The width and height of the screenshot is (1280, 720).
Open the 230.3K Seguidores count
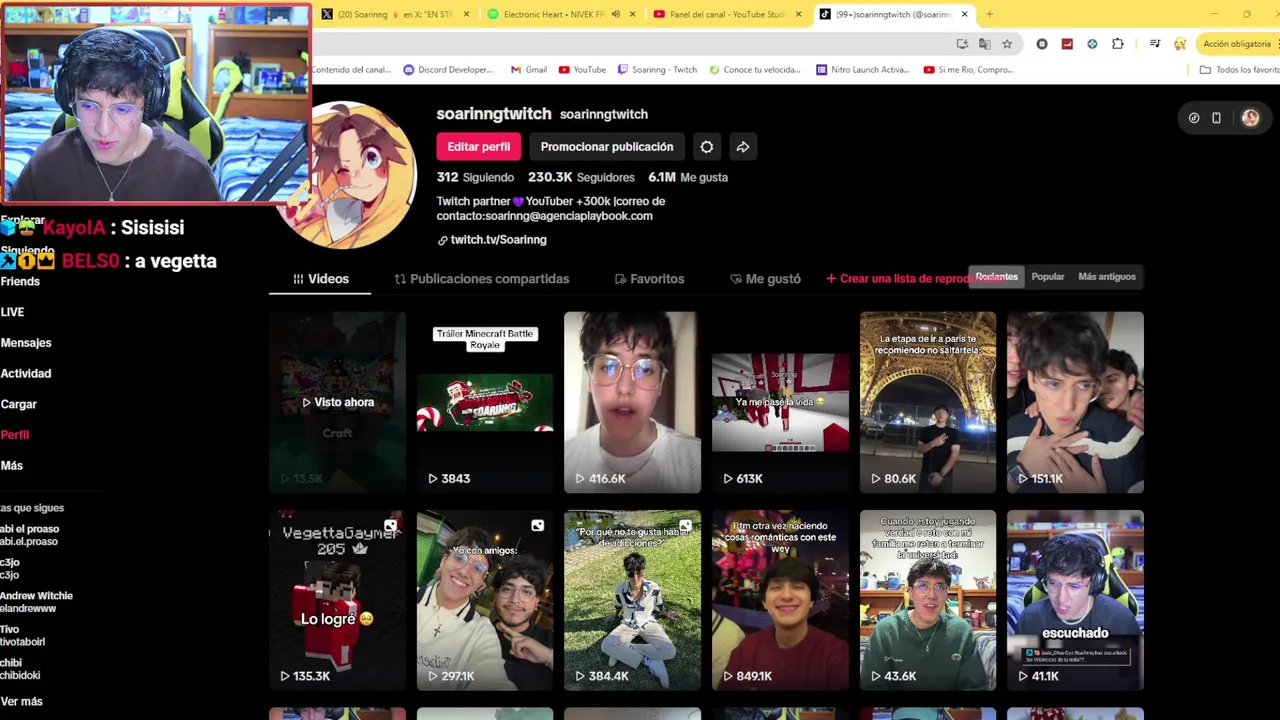(581, 177)
